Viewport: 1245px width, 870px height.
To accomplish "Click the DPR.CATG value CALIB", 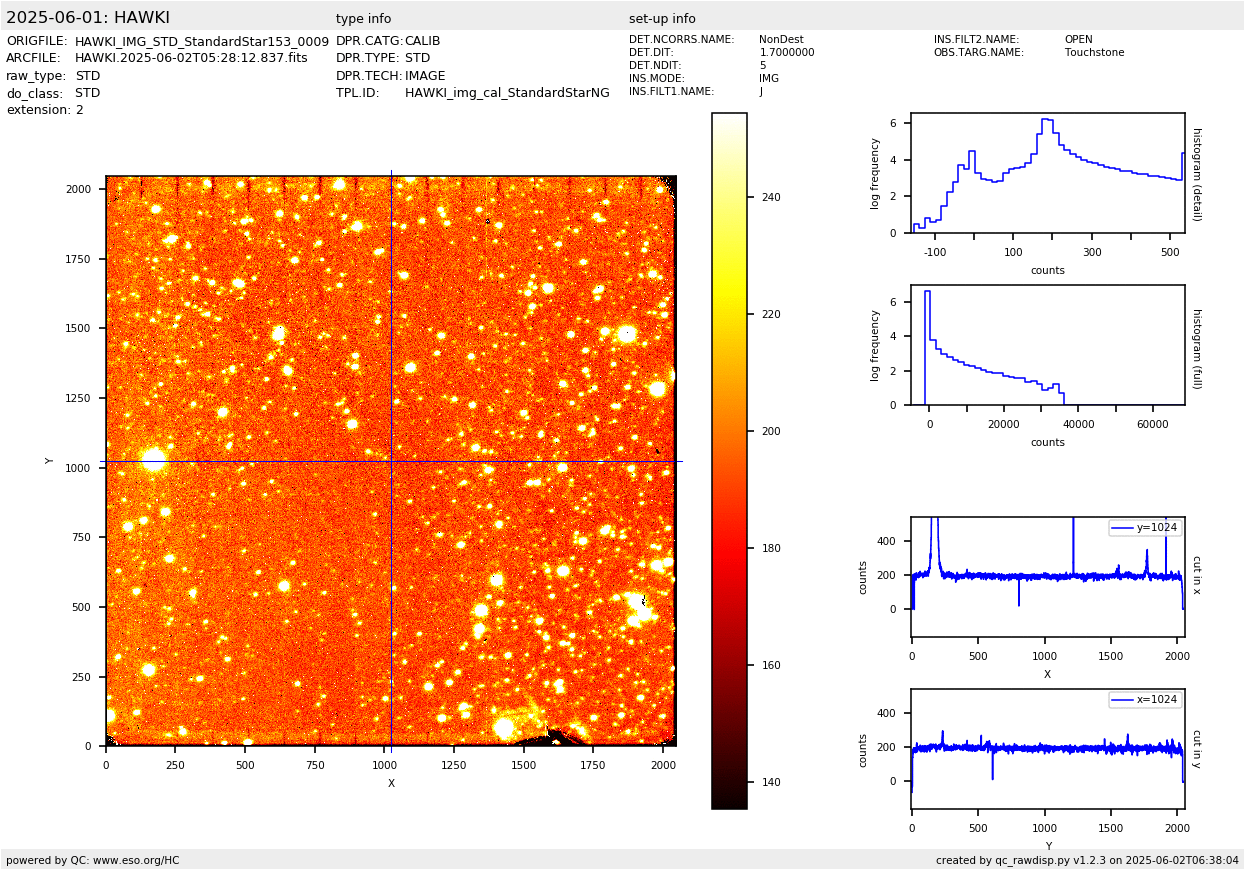I will [x=422, y=41].
